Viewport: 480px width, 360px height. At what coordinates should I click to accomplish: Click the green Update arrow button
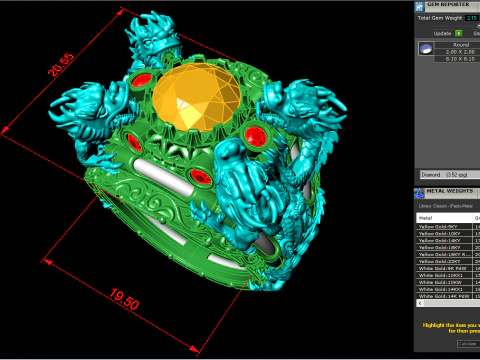click(459, 33)
